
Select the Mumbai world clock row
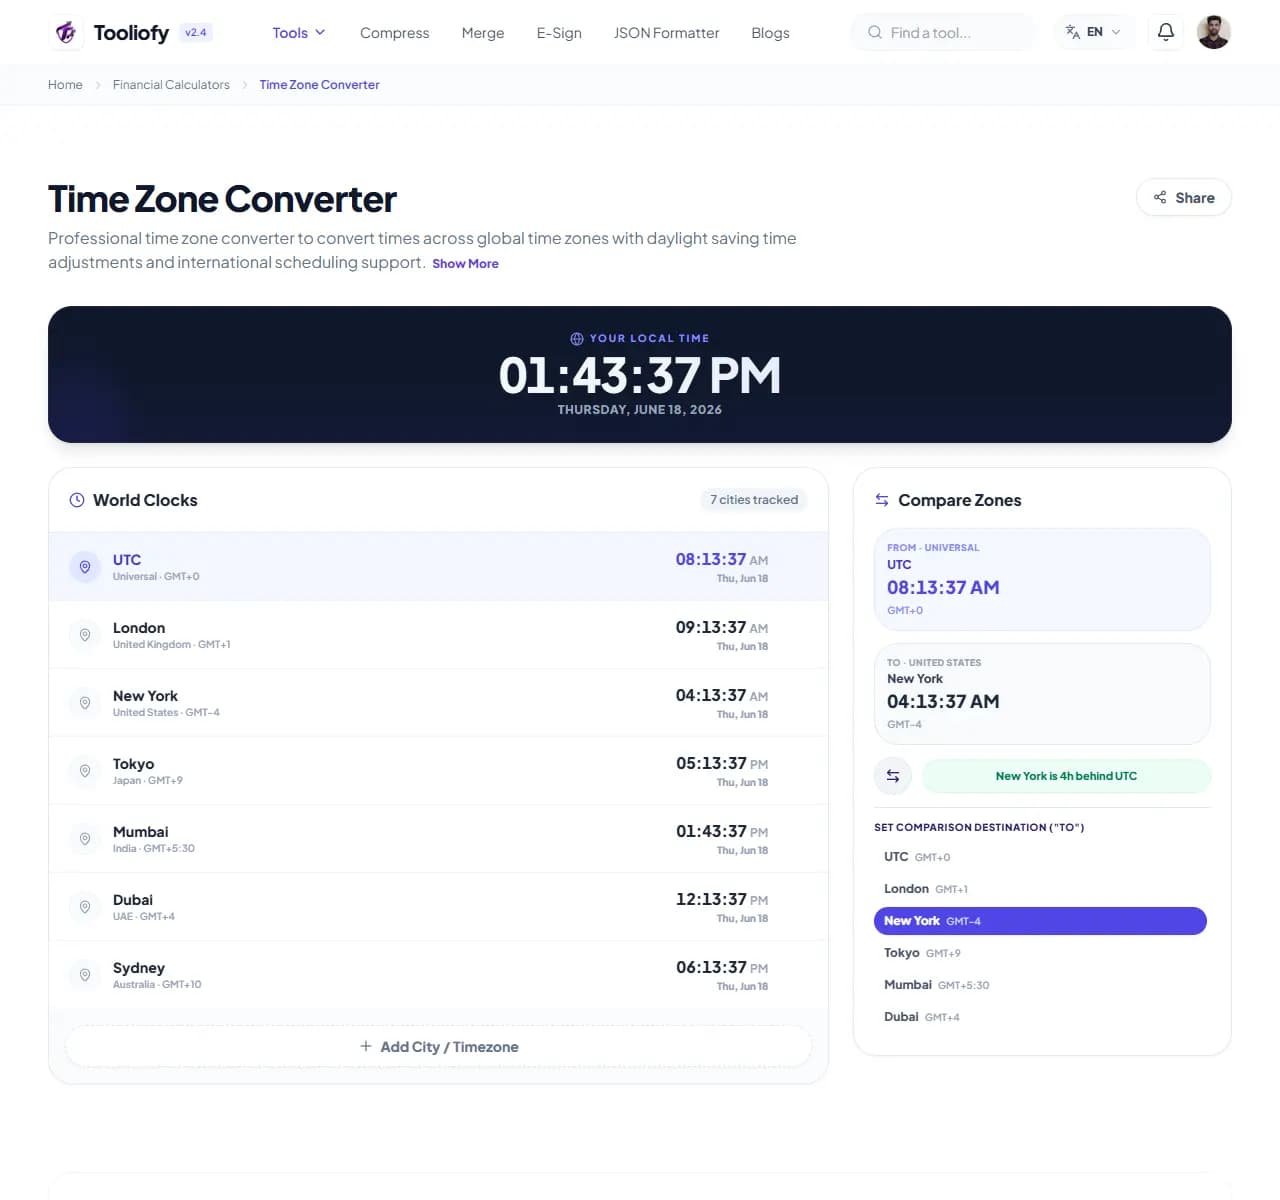(x=438, y=839)
